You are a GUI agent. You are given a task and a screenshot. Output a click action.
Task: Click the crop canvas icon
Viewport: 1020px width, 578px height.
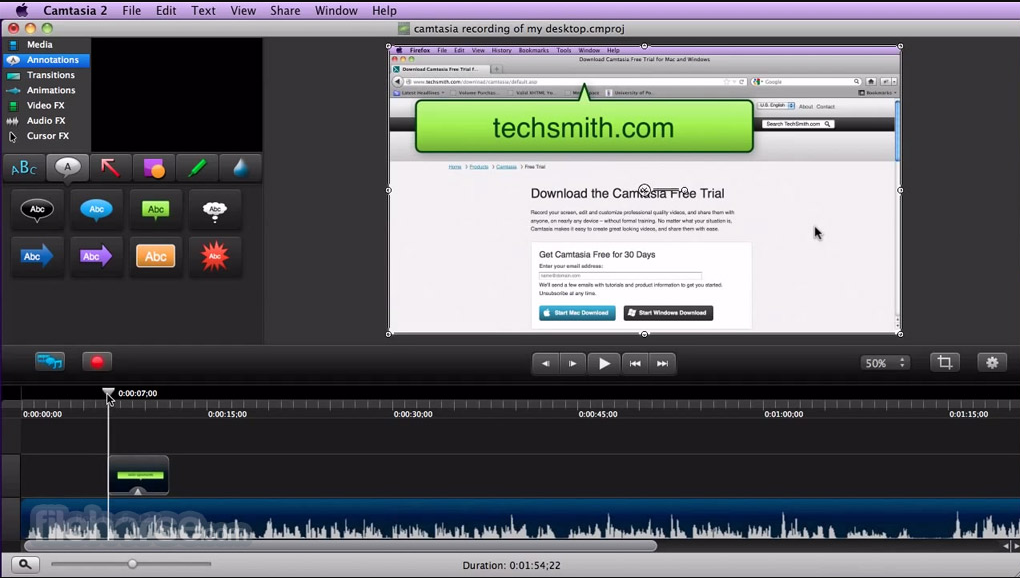(x=945, y=362)
